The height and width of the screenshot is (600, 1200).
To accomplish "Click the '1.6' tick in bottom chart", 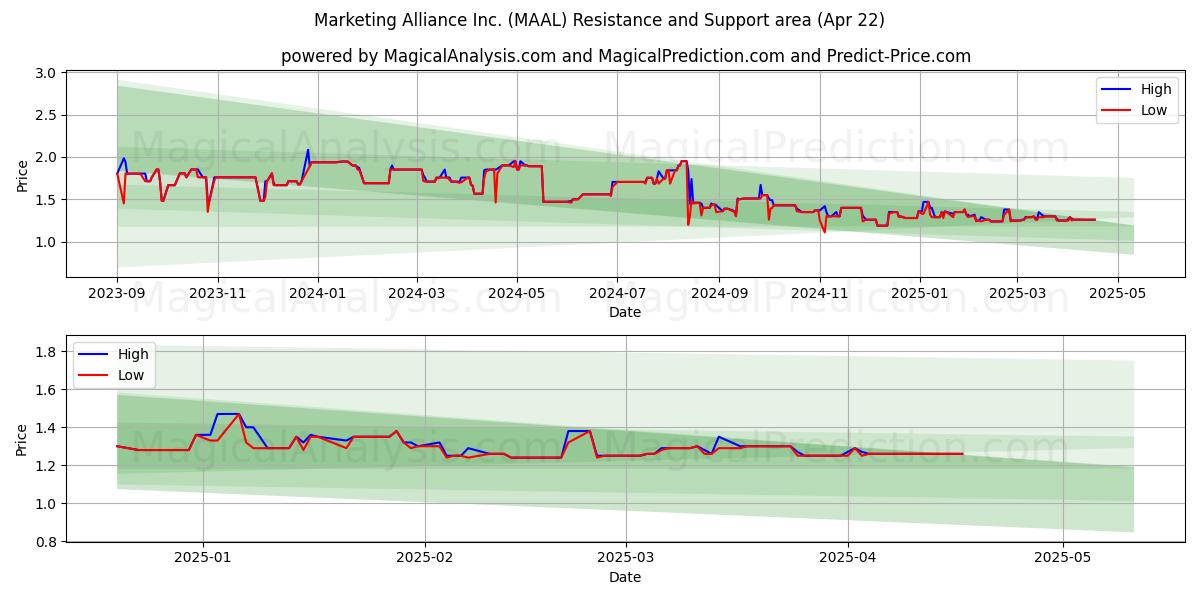I will 45,390.
